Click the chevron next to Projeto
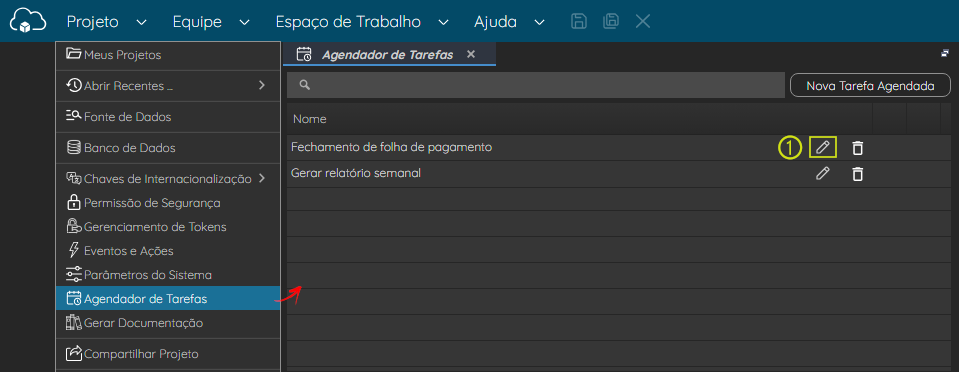The image size is (959, 372). tap(141, 23)
